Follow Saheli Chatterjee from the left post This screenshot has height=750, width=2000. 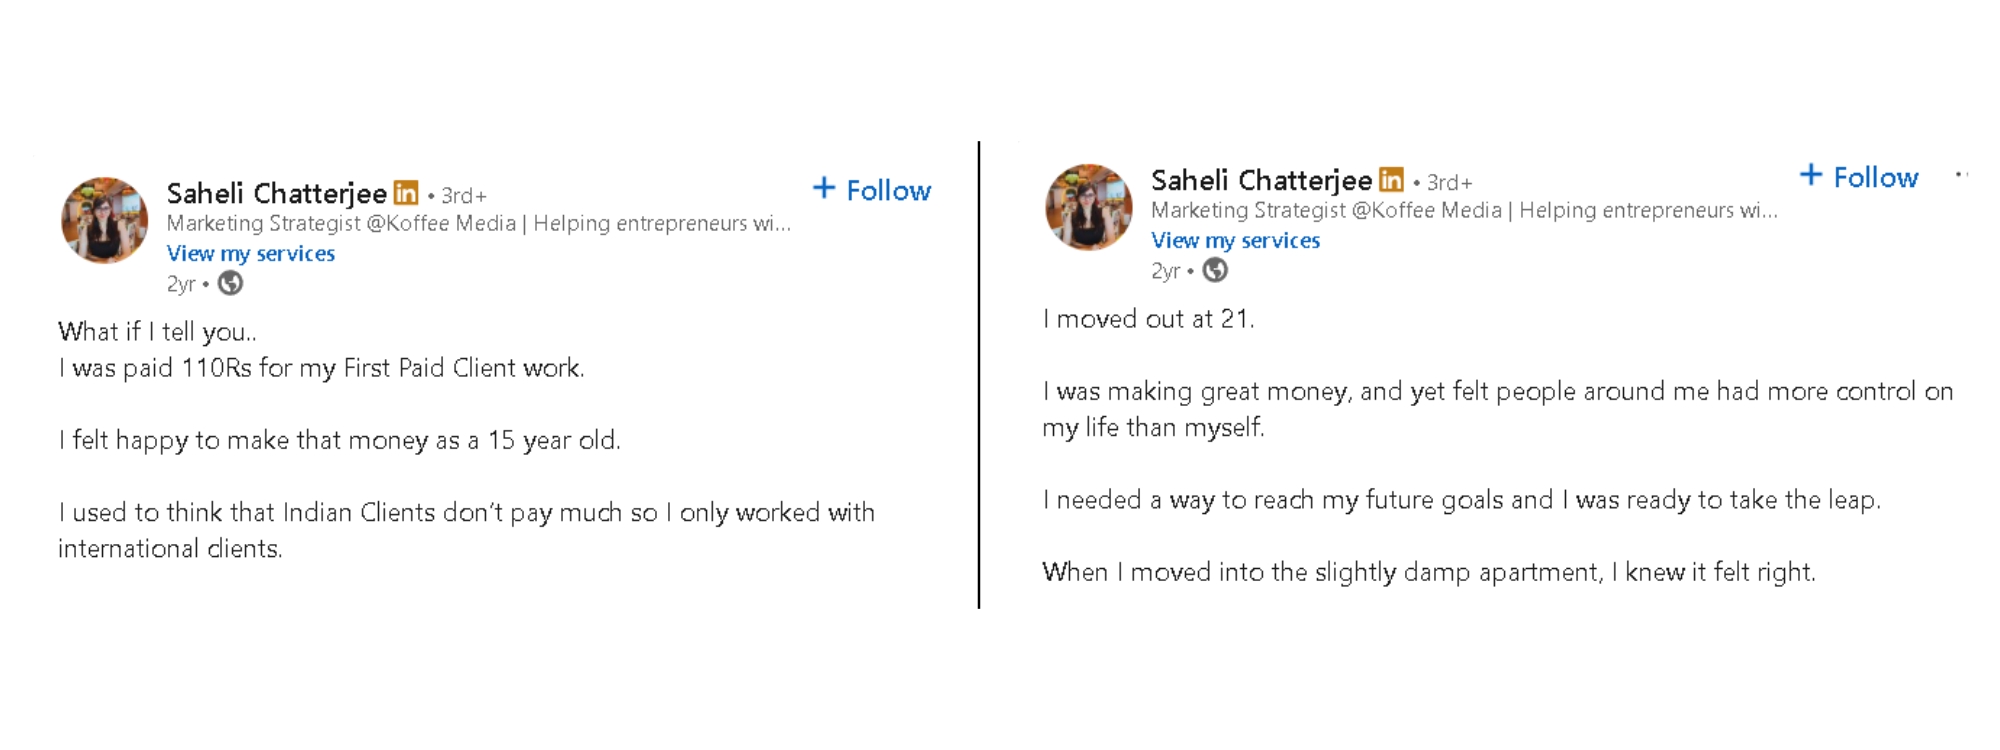[x=872, y=190]
